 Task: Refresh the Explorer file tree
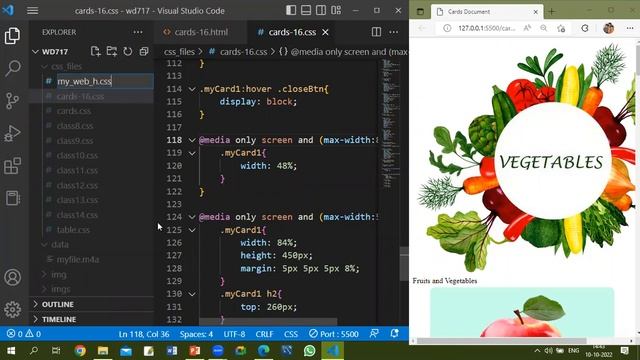tap(128, 51)
